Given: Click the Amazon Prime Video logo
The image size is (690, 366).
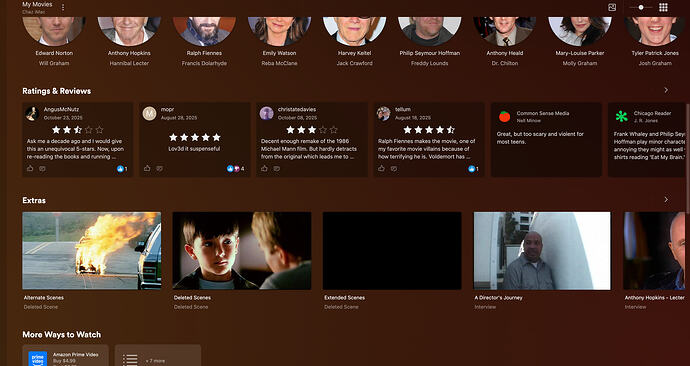Looking at the screenshot, I should [x=38, y=359].
